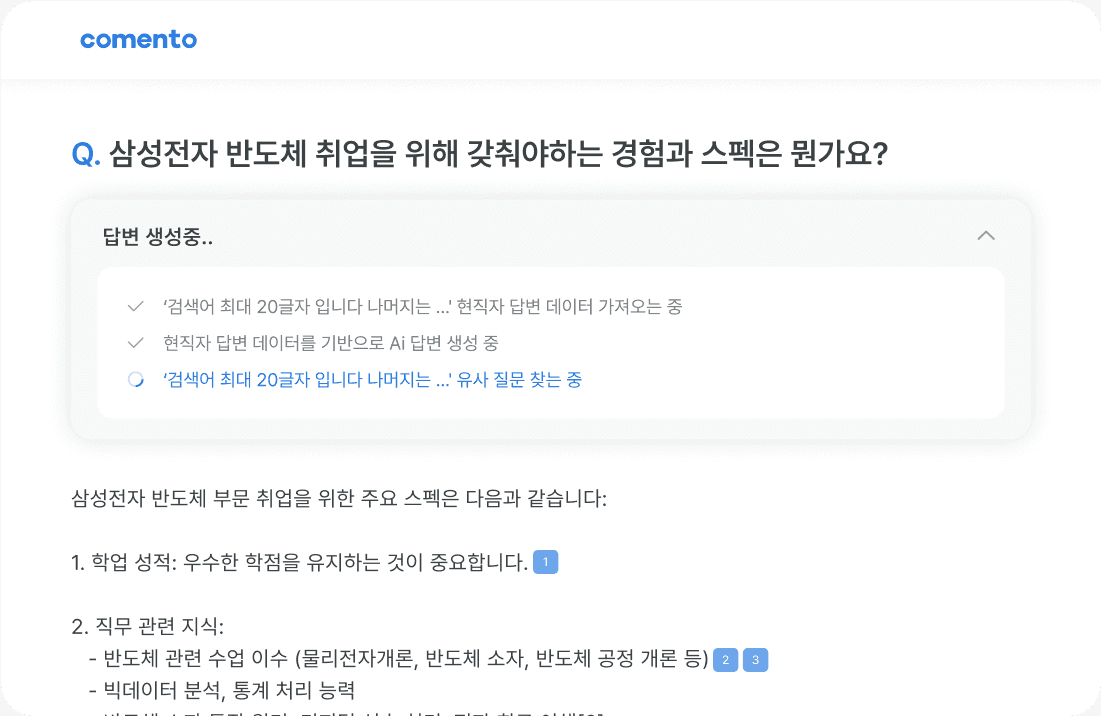Open citation badge 3 reference
Viewport: 1101px width, 716px height.
pos(755,660)
